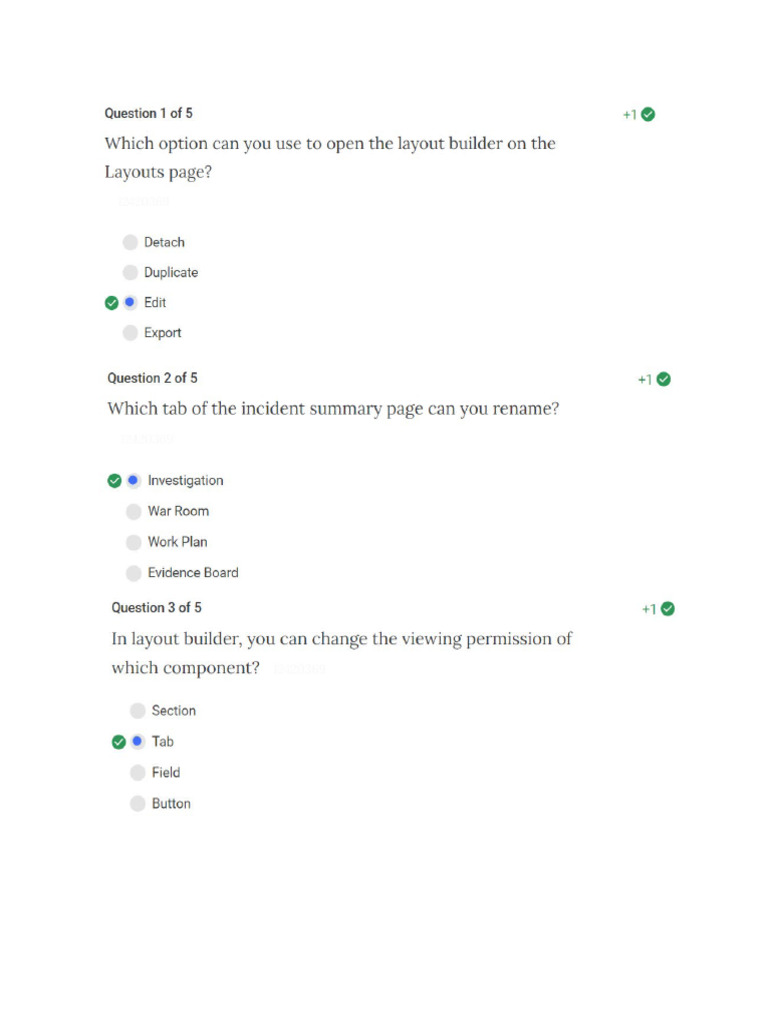Click the correct-answer check icon next to Investigation
This screenshot has height=1024, width=768.
[114, 481]
